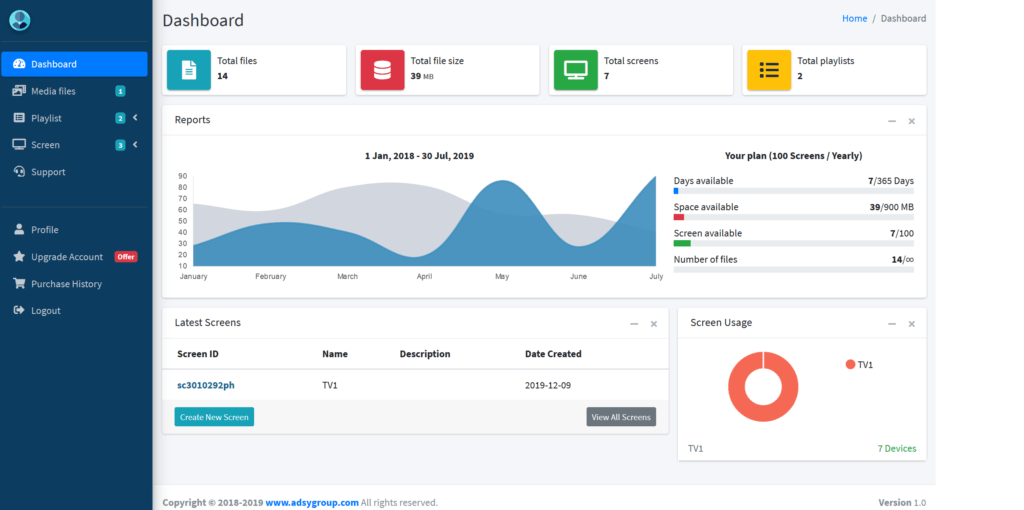Toggle TV1 legend in Screen Usage chart
Image resolution: width=1024 pixels, height=510 pixels.
coord(859,365)
